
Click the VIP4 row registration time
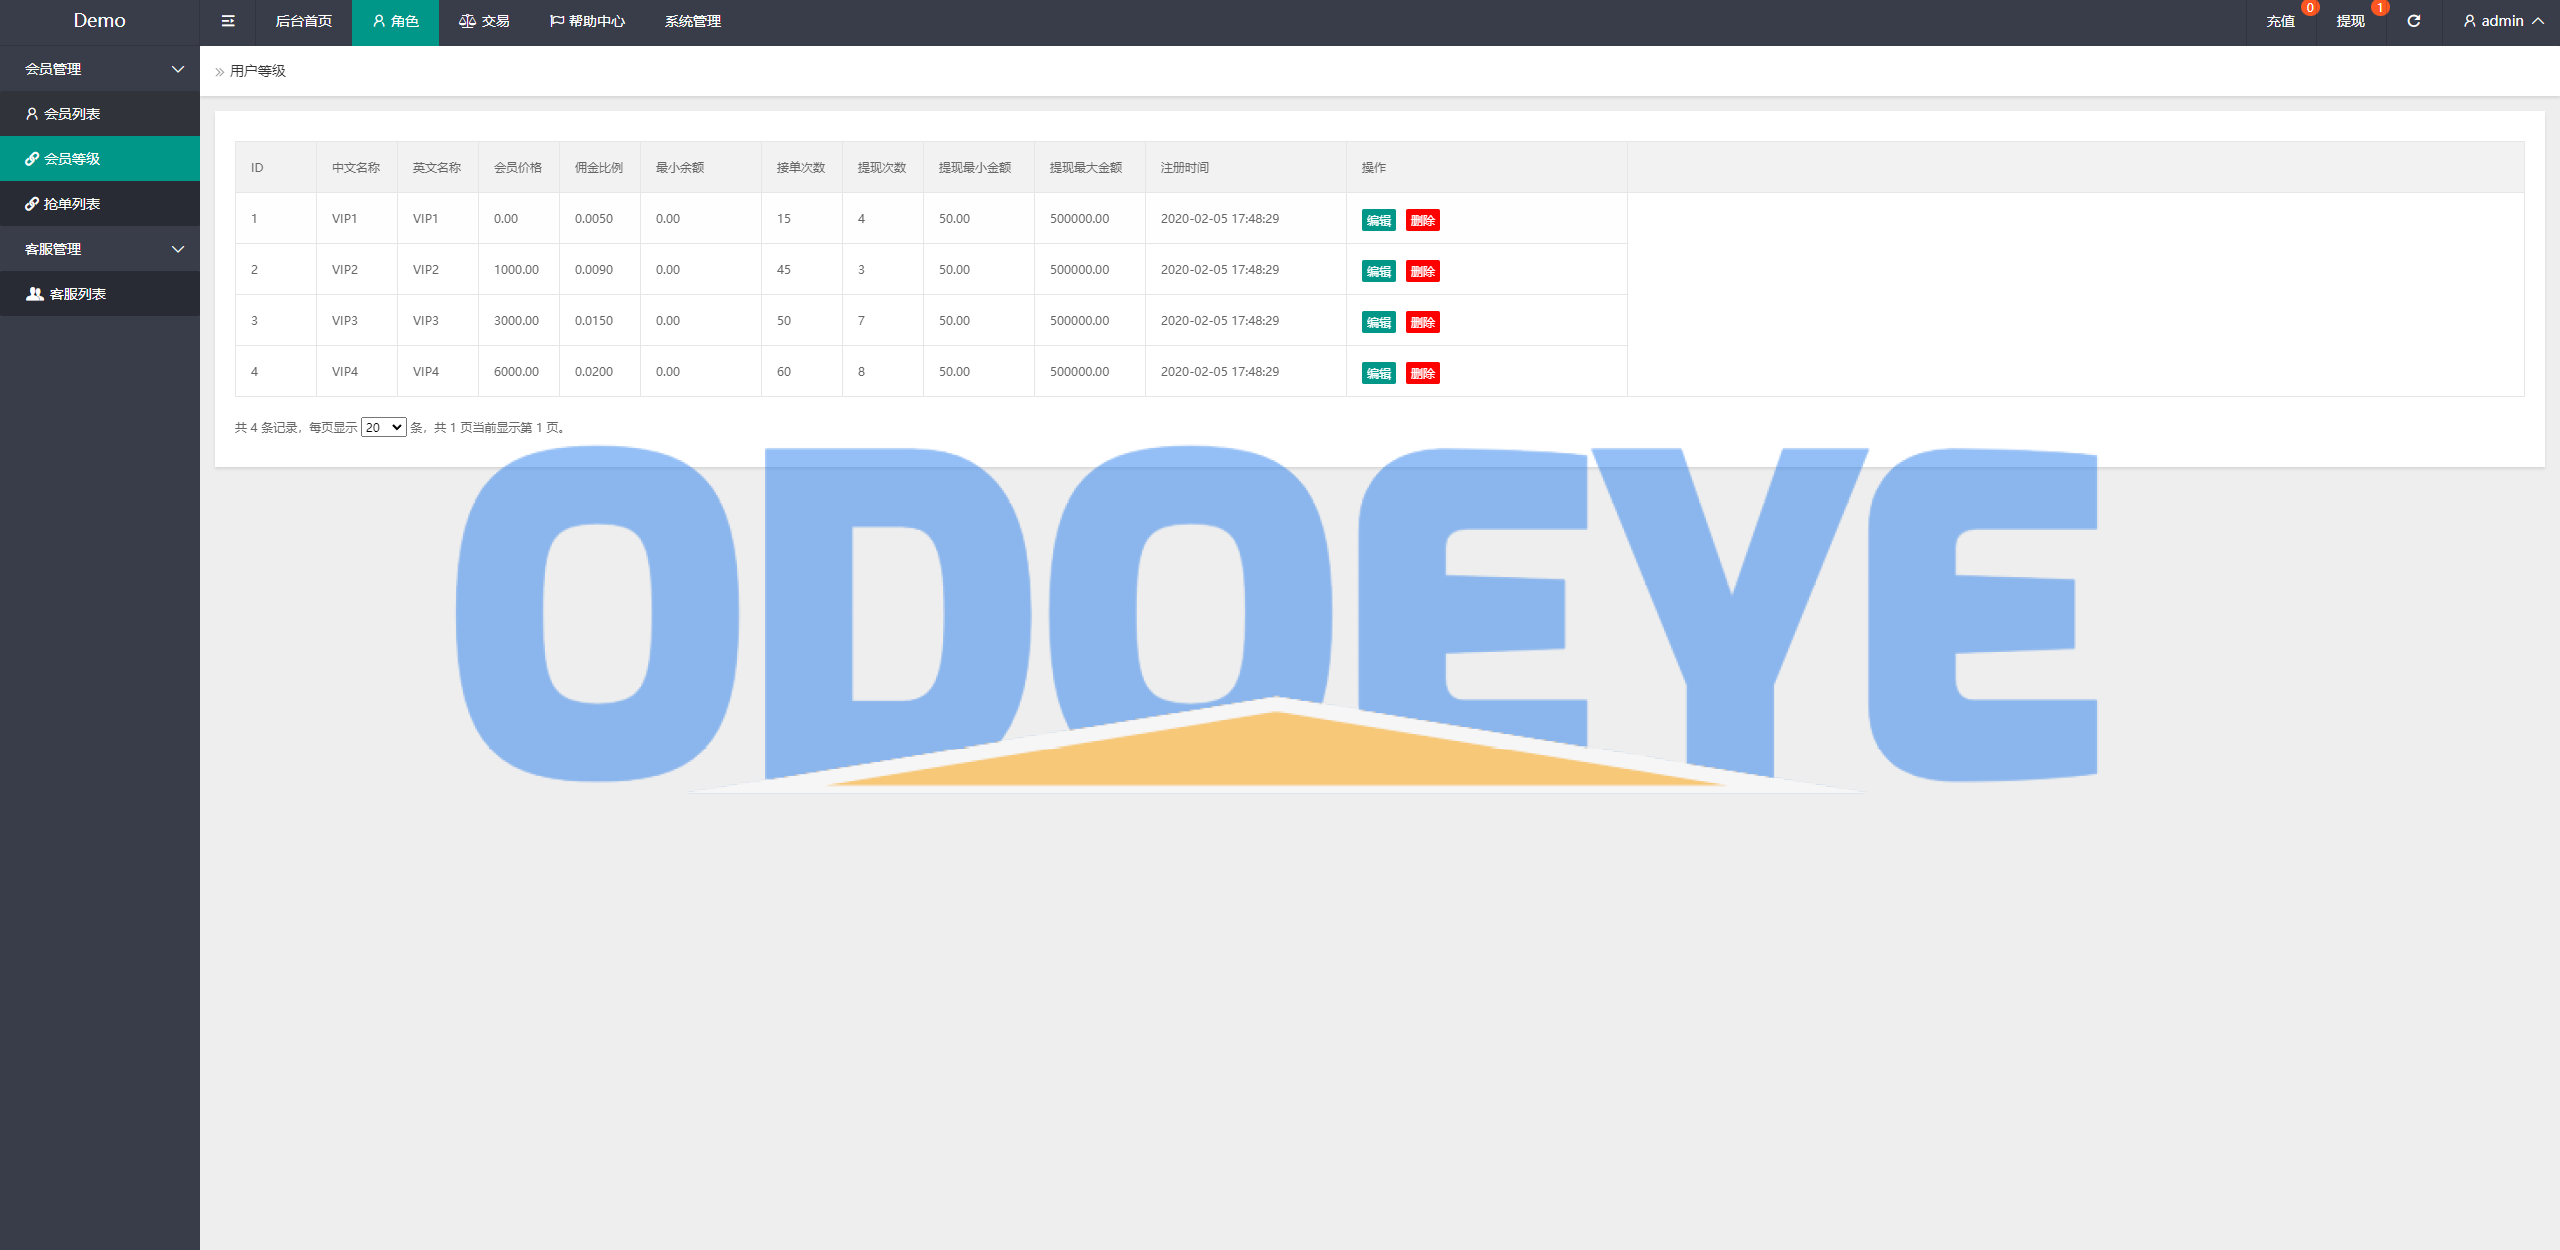tap(1220, 372)
